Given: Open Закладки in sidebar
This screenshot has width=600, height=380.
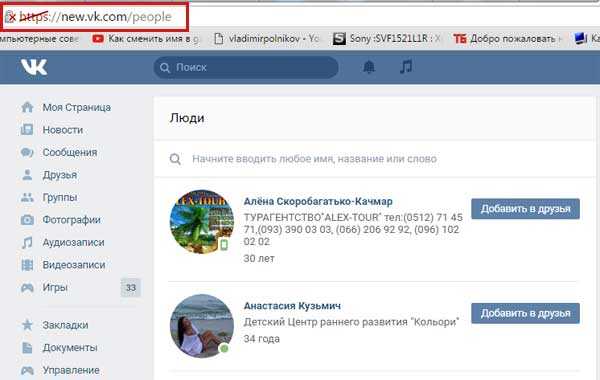Looking at the screenshot, I should [x=65, y=325].
